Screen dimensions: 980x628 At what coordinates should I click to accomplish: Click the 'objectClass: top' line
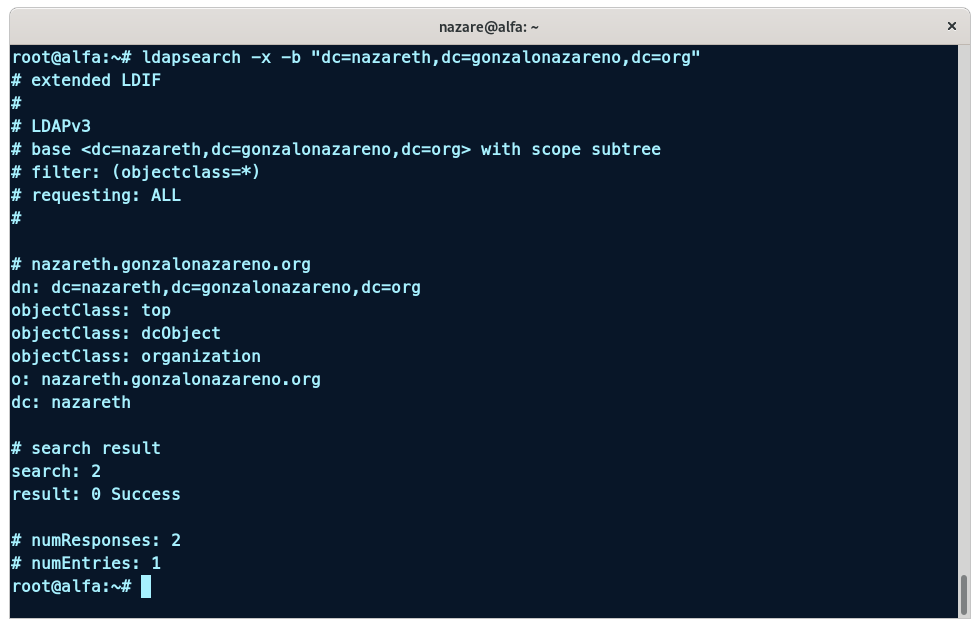coord(91,310)
